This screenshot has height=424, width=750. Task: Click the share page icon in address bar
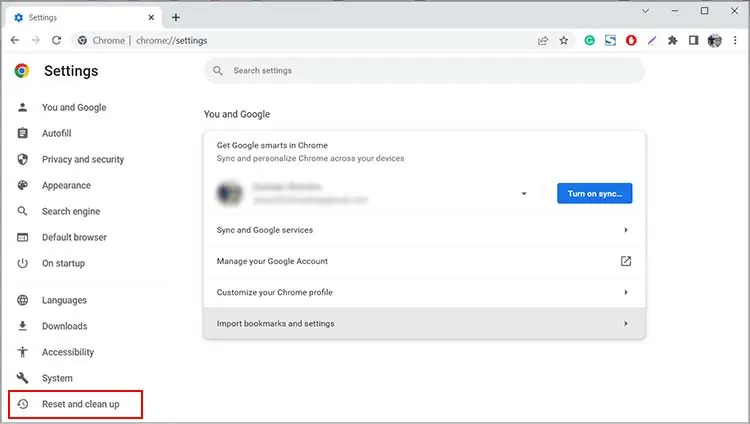(543, 41)
